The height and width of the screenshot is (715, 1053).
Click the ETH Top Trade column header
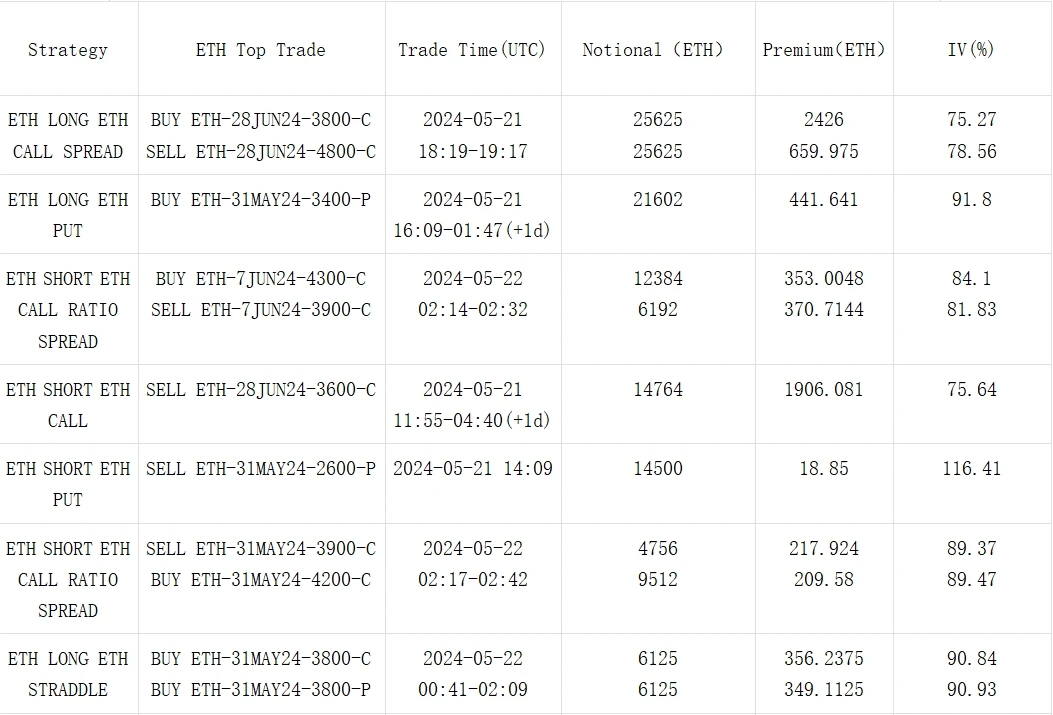(260, 50)
